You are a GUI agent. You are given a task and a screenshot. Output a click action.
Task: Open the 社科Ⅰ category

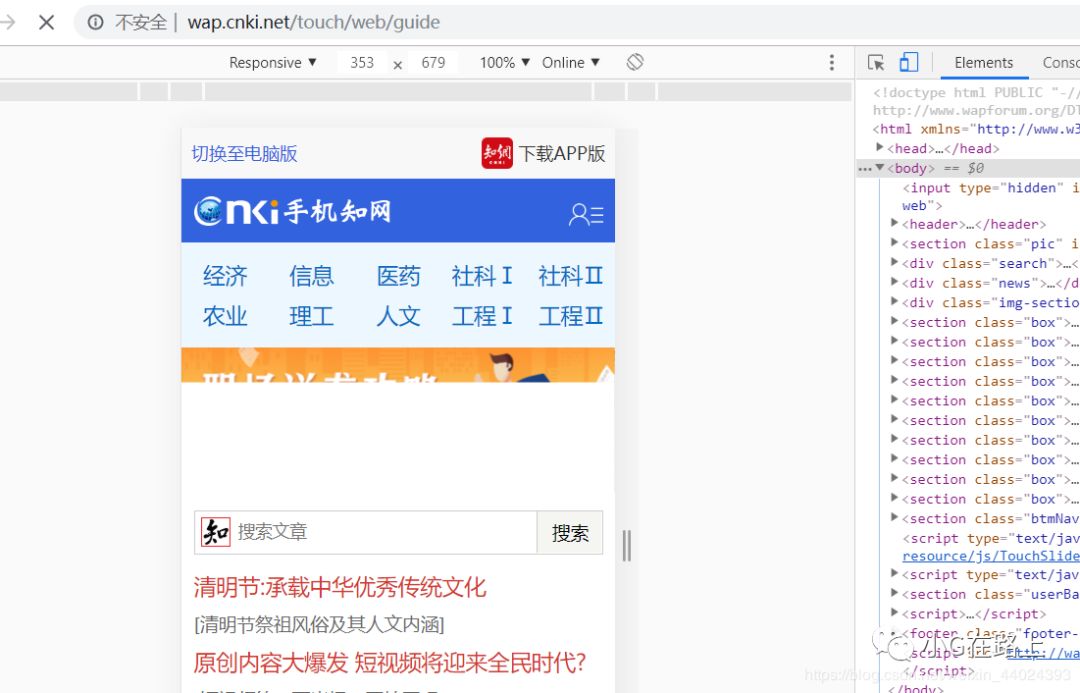[x=482, y=276]
